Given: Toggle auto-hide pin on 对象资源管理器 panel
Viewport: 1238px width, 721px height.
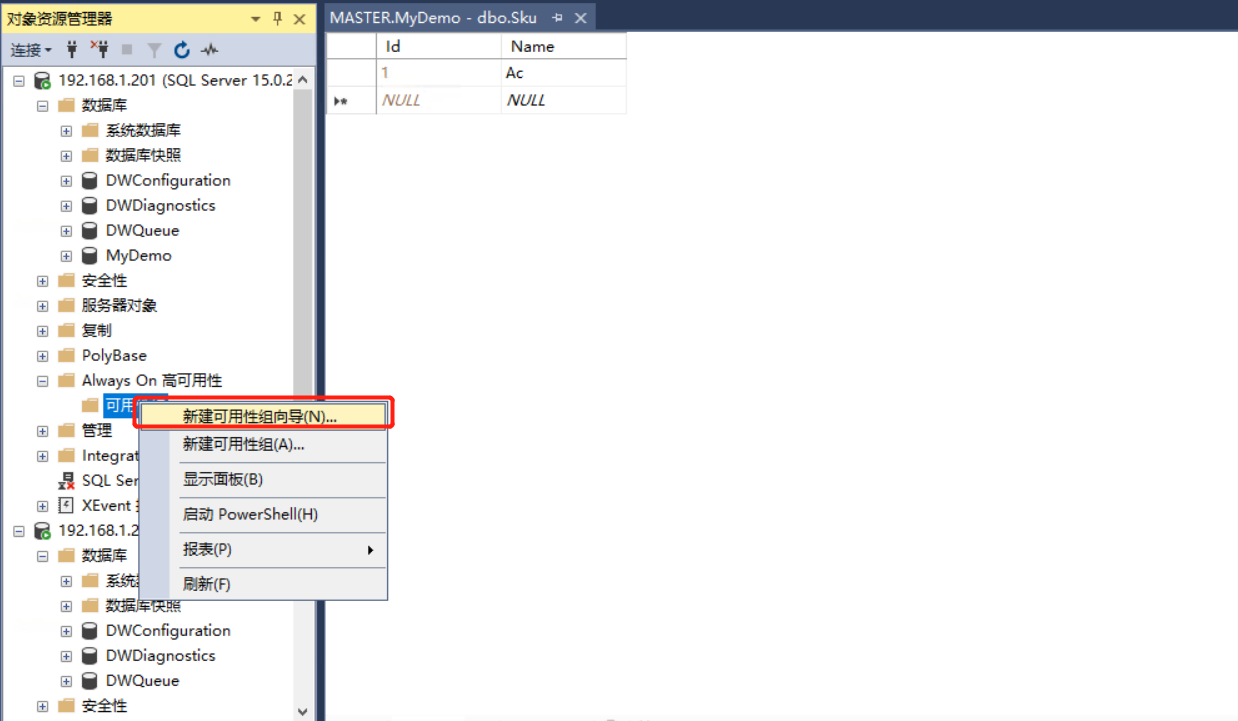Looking at the screenshot, I should 277,19.
